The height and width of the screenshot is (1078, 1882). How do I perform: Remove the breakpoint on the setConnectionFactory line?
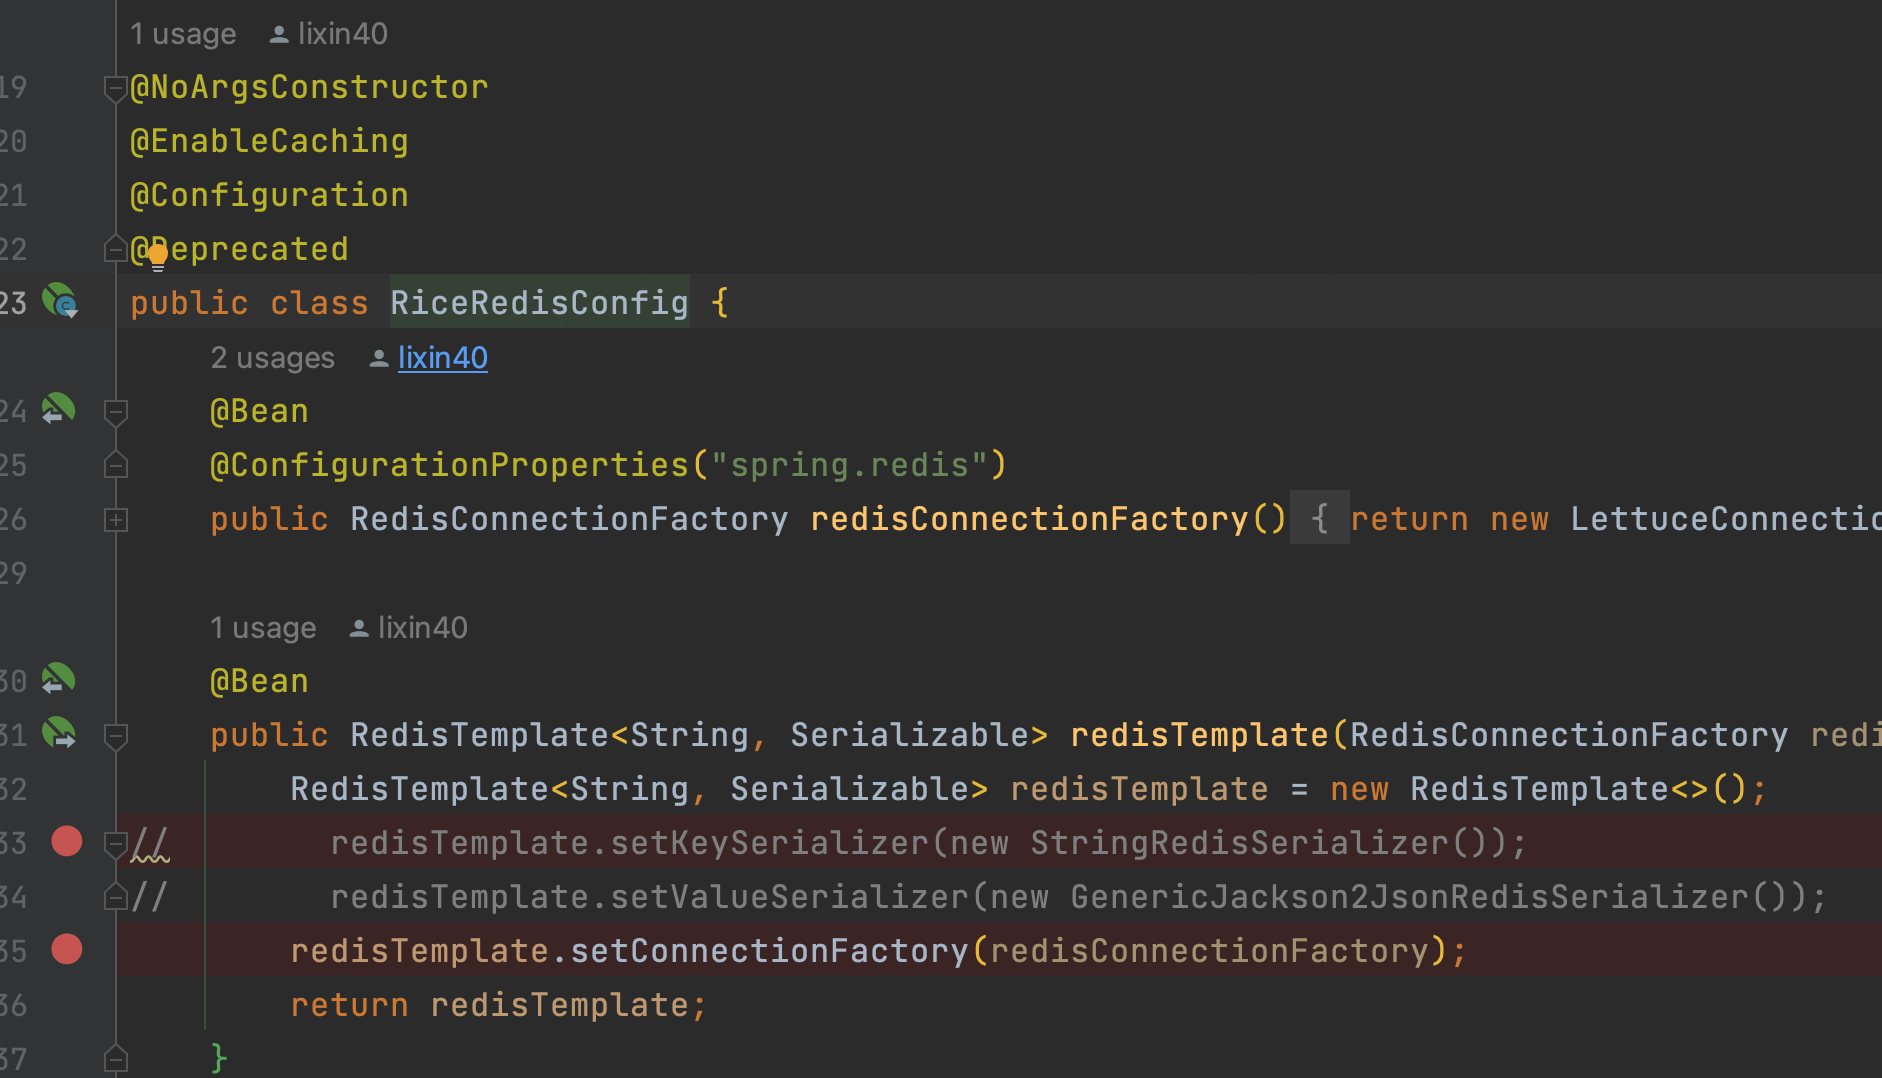click(x=67, y=949)
